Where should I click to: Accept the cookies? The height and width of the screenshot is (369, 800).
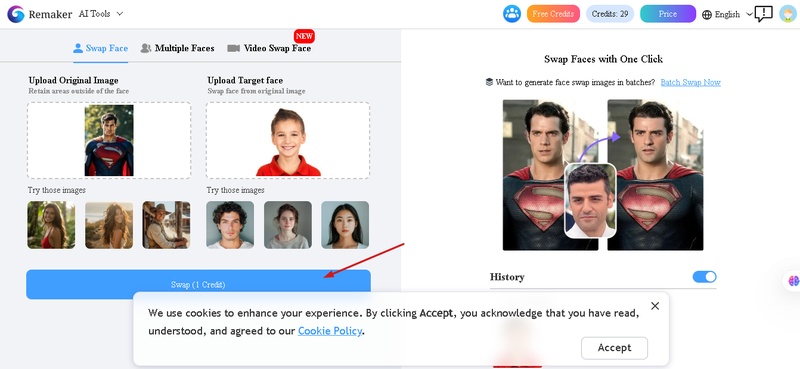pyautogui.click(x=614, y=348)
